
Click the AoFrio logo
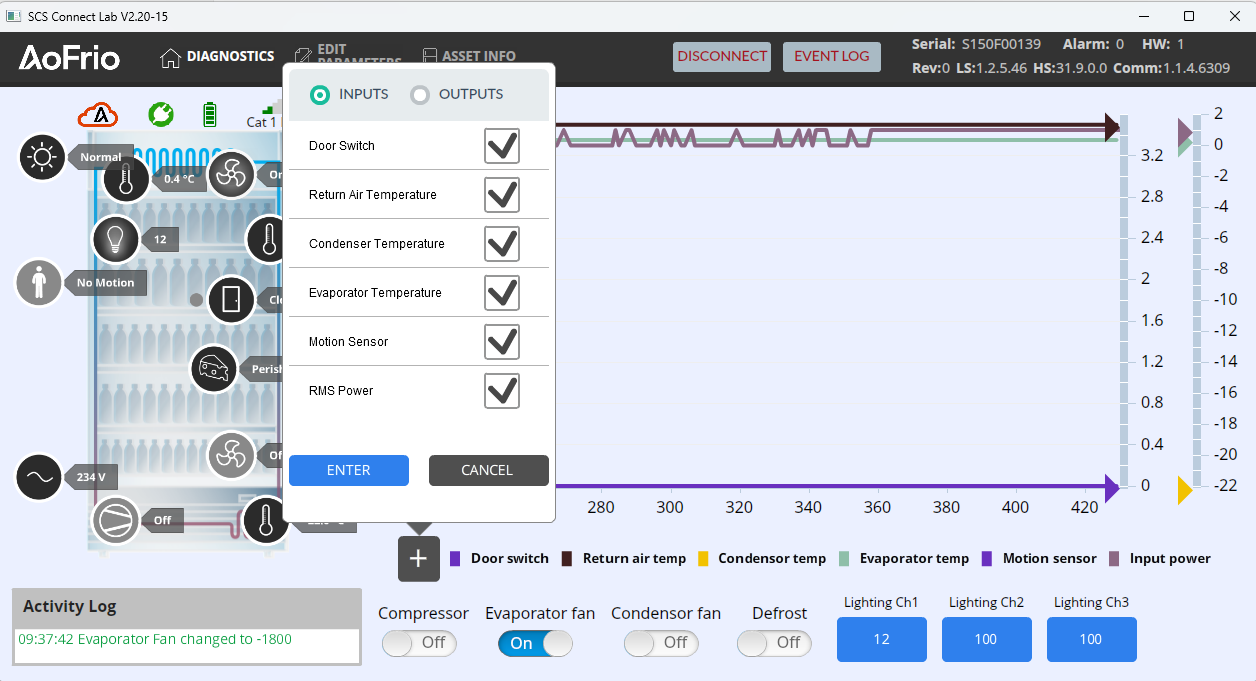(x=69, y=57)
